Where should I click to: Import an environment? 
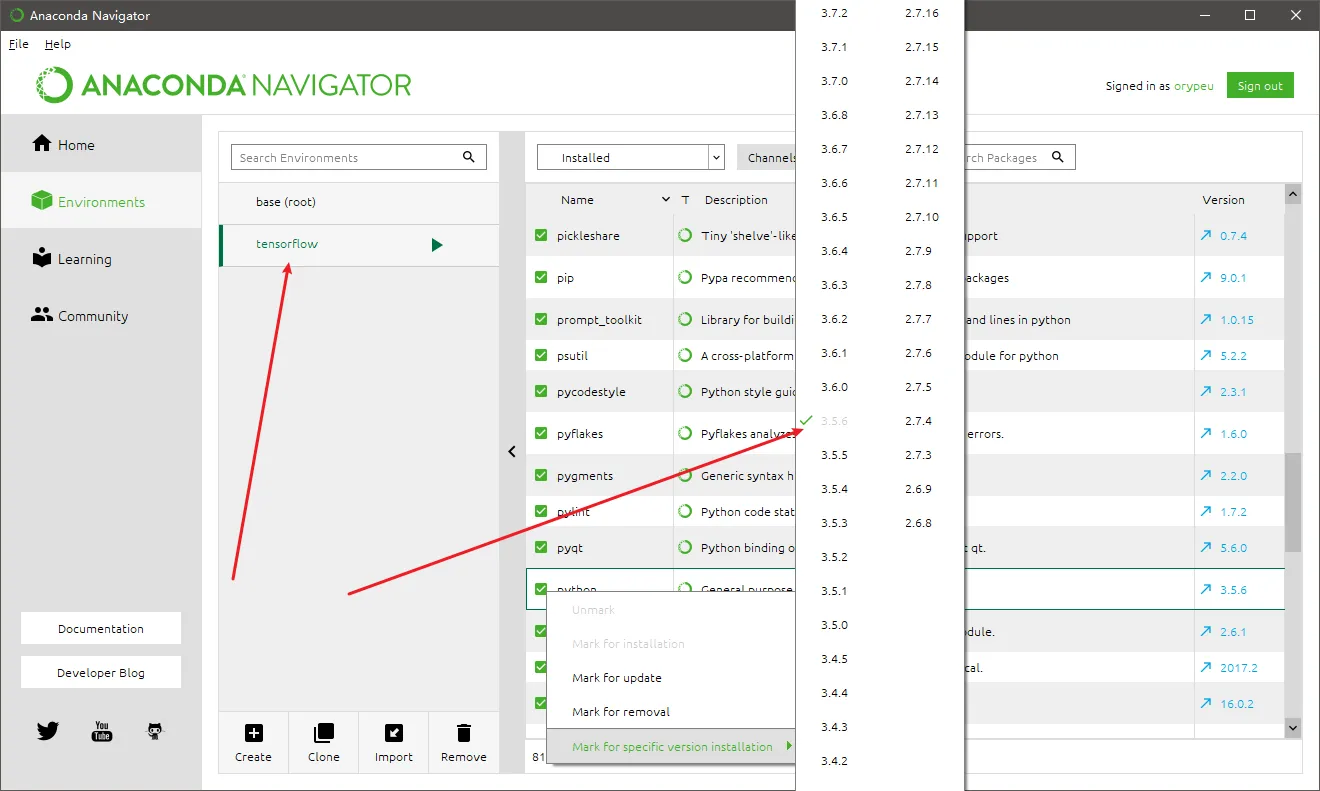click(394, 742)
